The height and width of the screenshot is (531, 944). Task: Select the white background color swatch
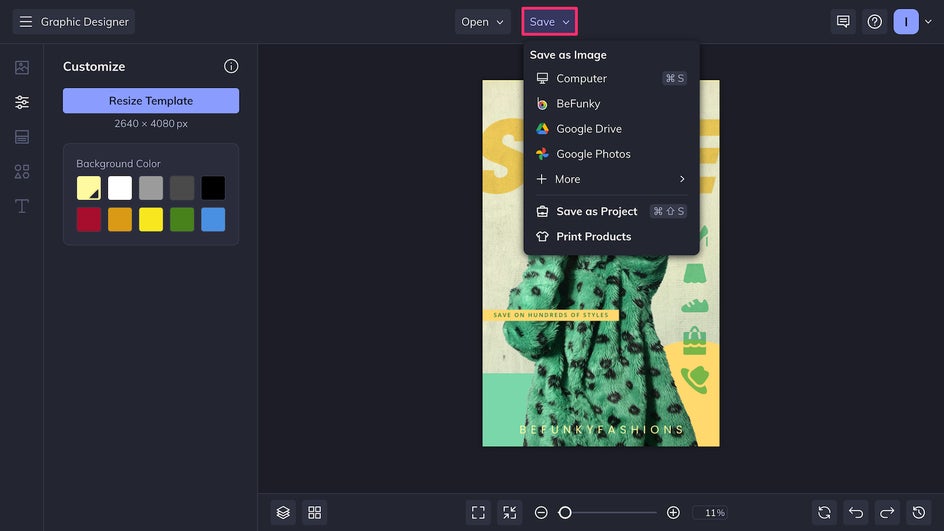pos(120,188)
